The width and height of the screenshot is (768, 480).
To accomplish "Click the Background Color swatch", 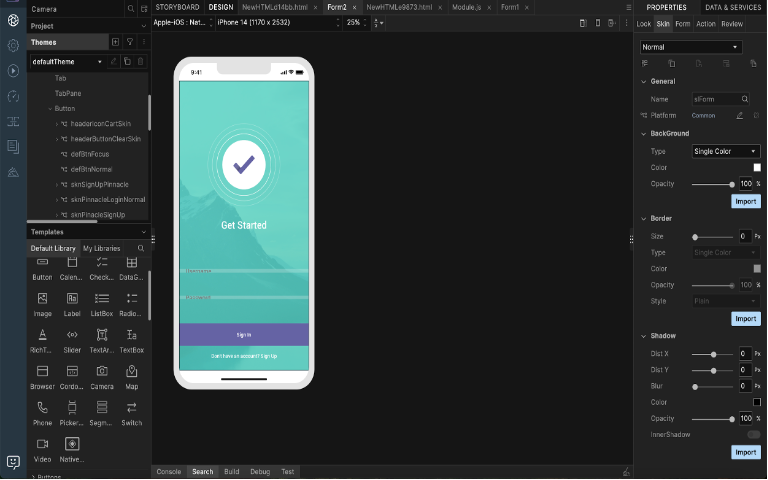I will pos(757,168).
